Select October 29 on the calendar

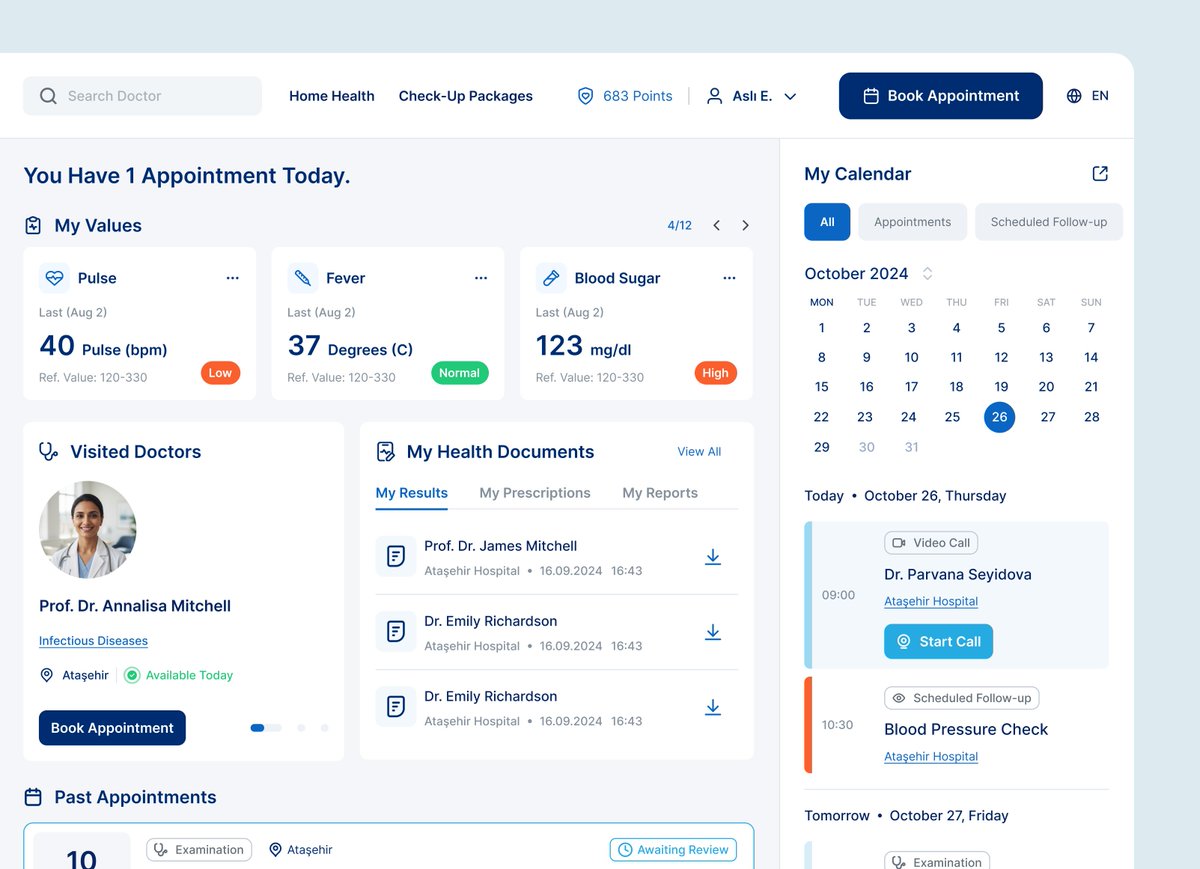pos(822,447)
